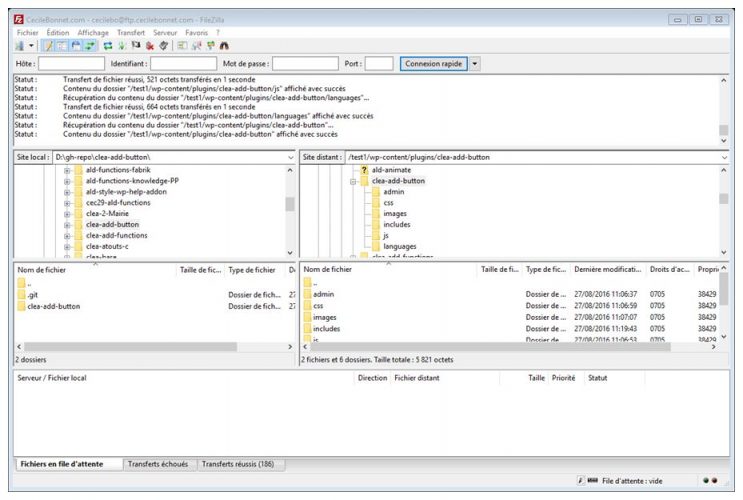Toggle the message log display icon
The width and height of the screenshot is (743, 500).
48,45
